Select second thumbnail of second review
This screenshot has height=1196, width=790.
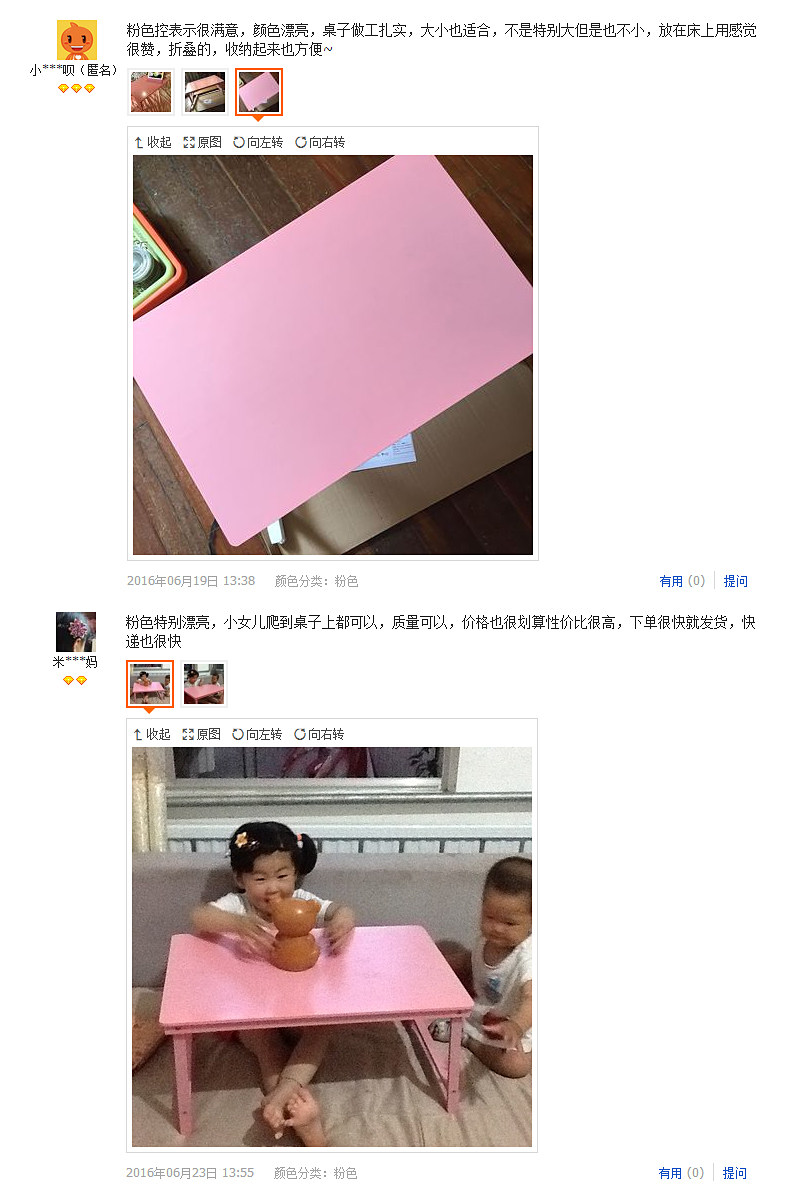tap(204, 684)
